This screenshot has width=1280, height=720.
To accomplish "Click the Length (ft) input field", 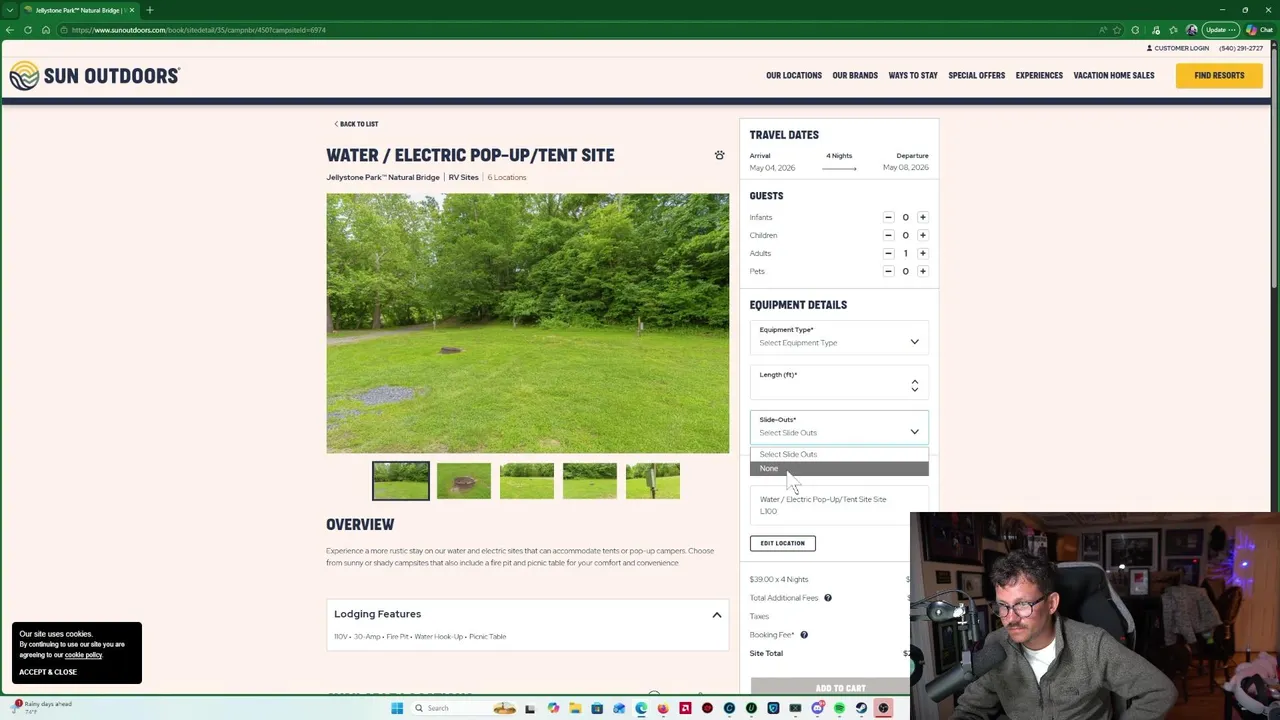I will pos(839,382).
